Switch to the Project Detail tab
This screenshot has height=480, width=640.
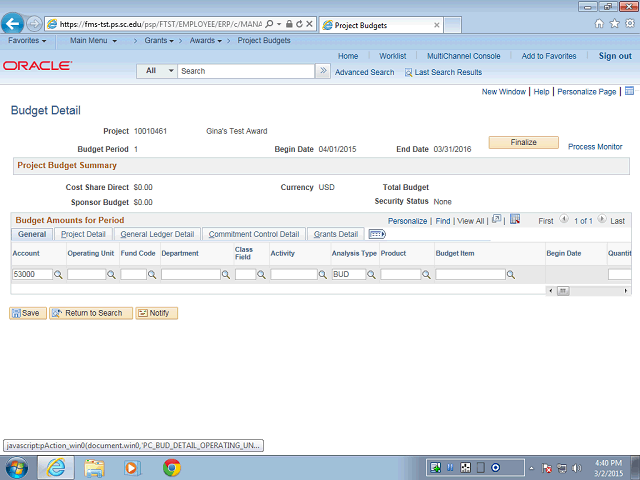point(83,234)
